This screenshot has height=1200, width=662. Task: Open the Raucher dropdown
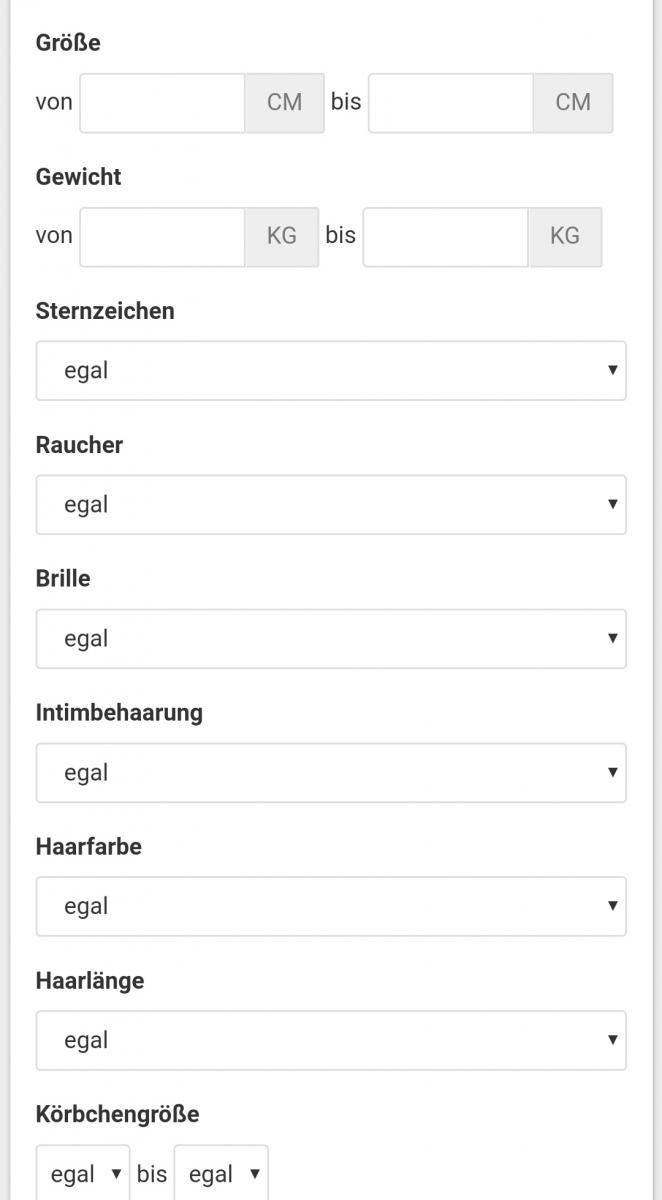pos(330,505)
